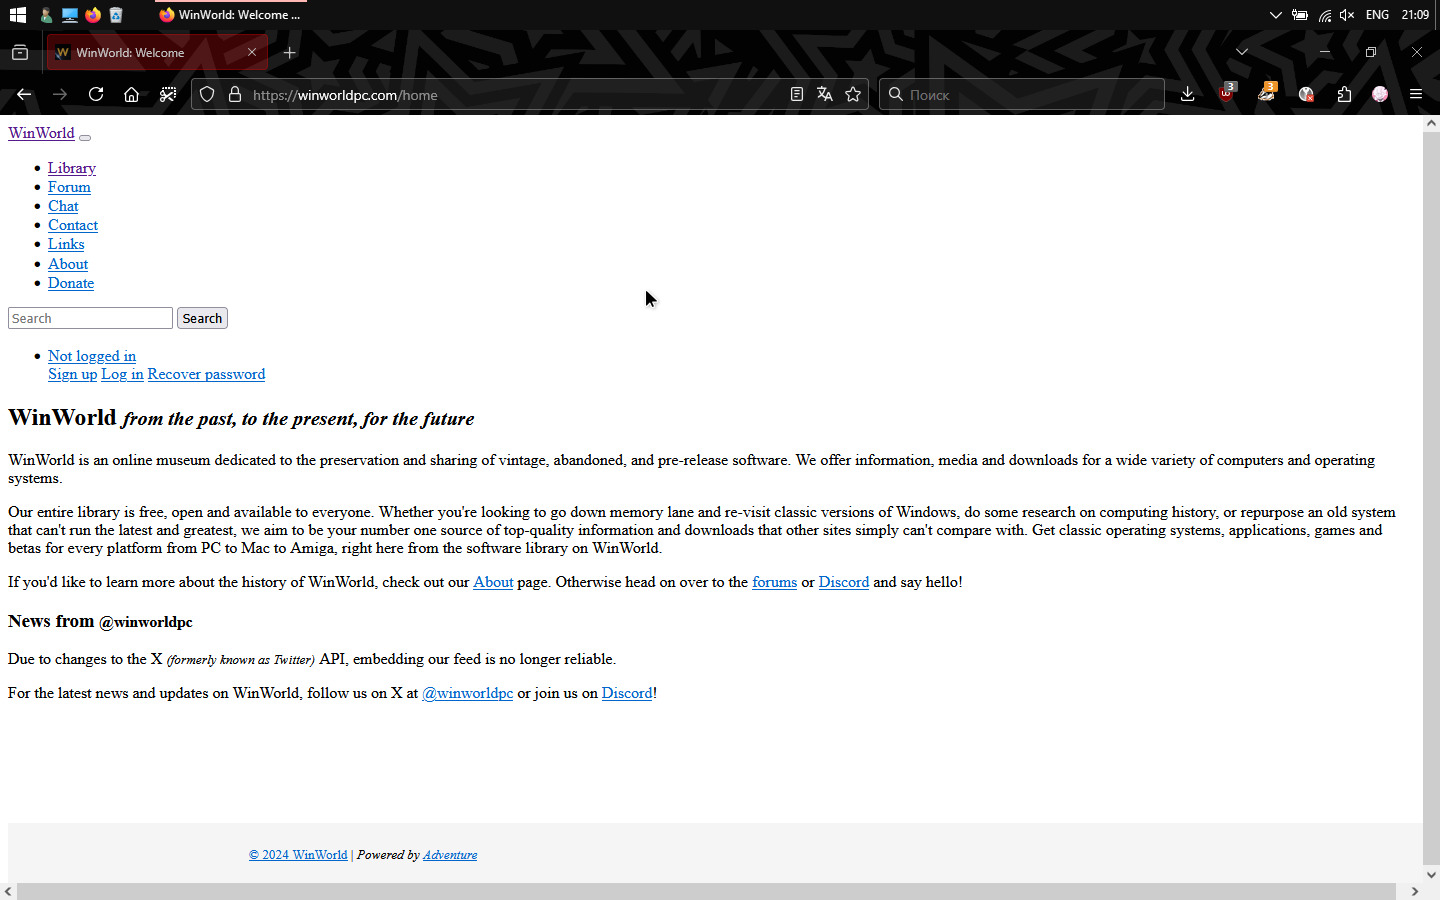Go to the browser home page
1440x900 pixels.
(131, 94)
